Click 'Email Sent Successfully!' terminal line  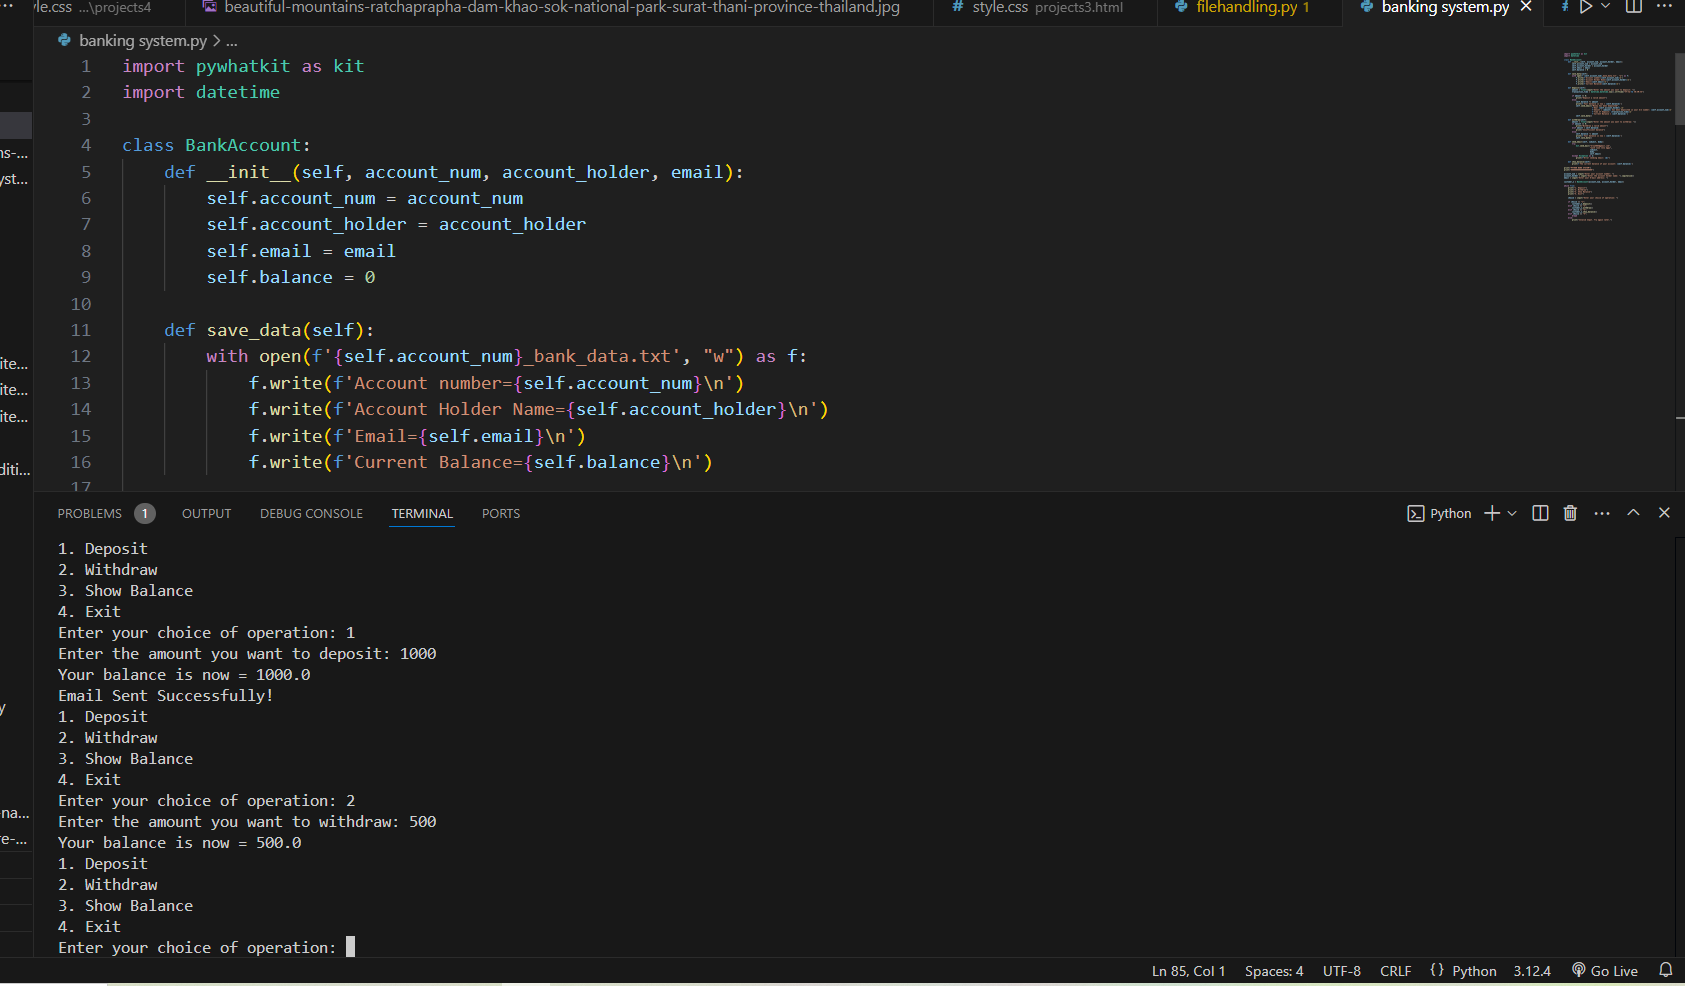pos(165,695)
